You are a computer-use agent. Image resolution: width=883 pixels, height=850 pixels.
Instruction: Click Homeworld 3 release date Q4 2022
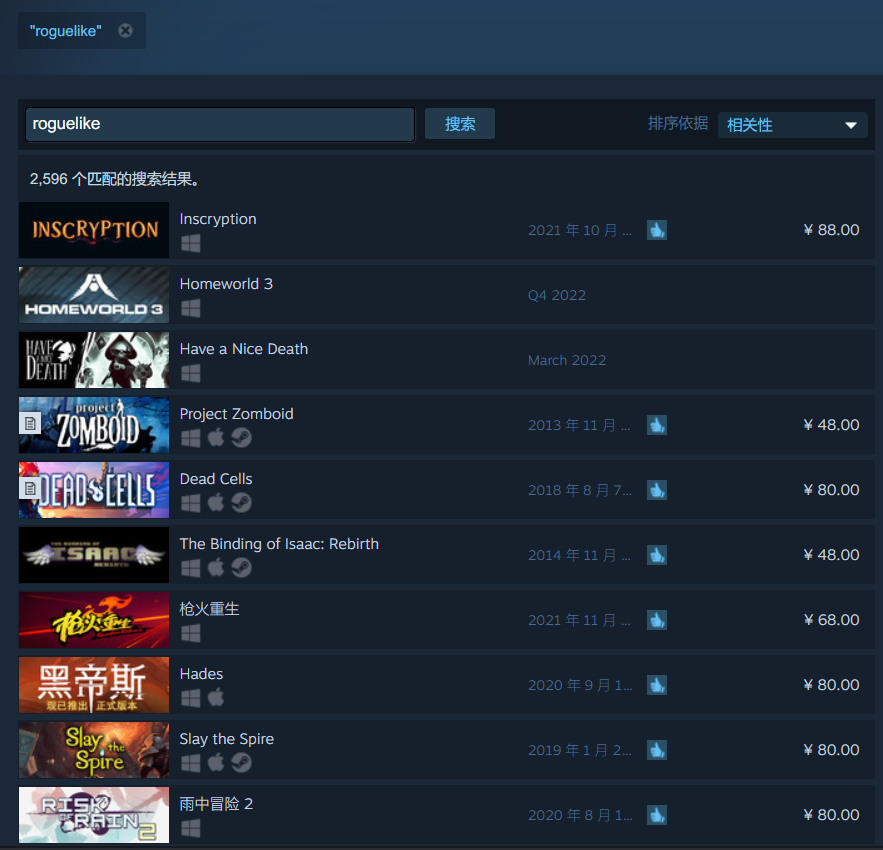coord(557,295)
